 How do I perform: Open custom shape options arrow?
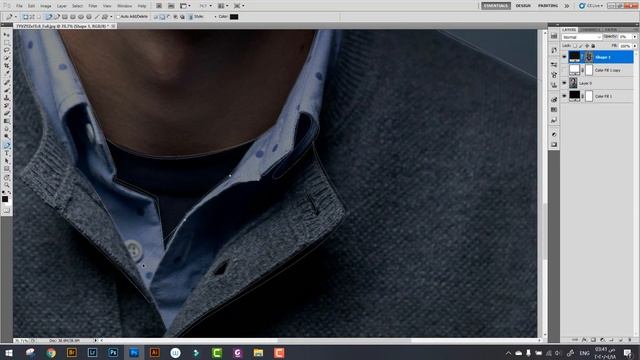(111, 17)
